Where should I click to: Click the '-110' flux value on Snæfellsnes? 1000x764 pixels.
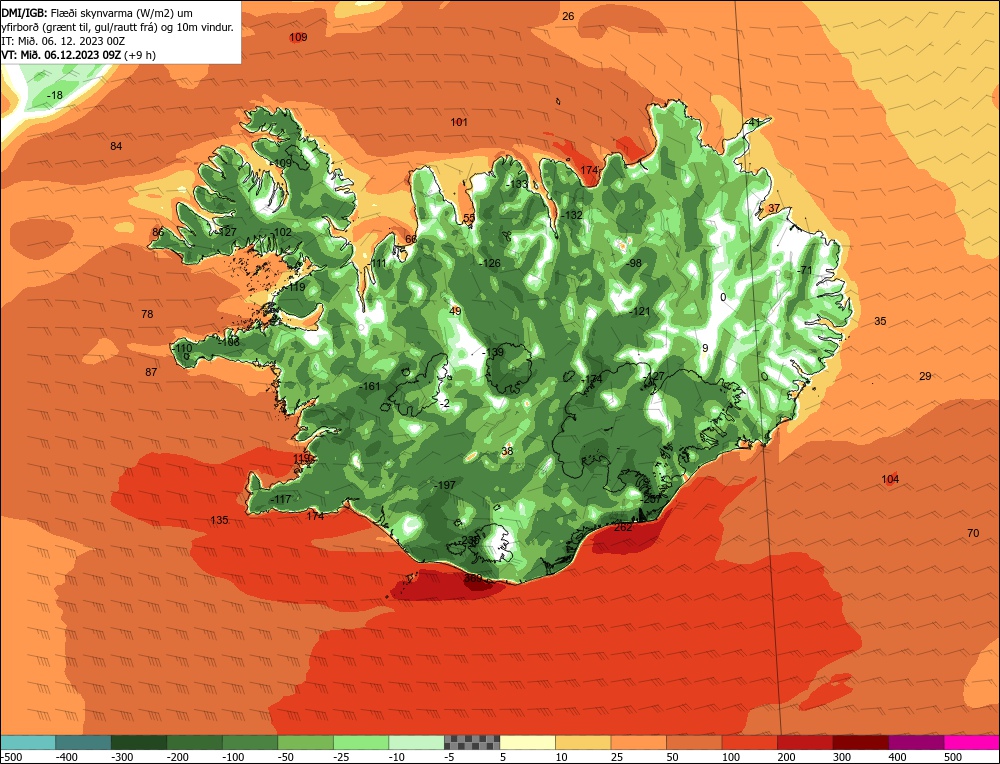[182, 349]
